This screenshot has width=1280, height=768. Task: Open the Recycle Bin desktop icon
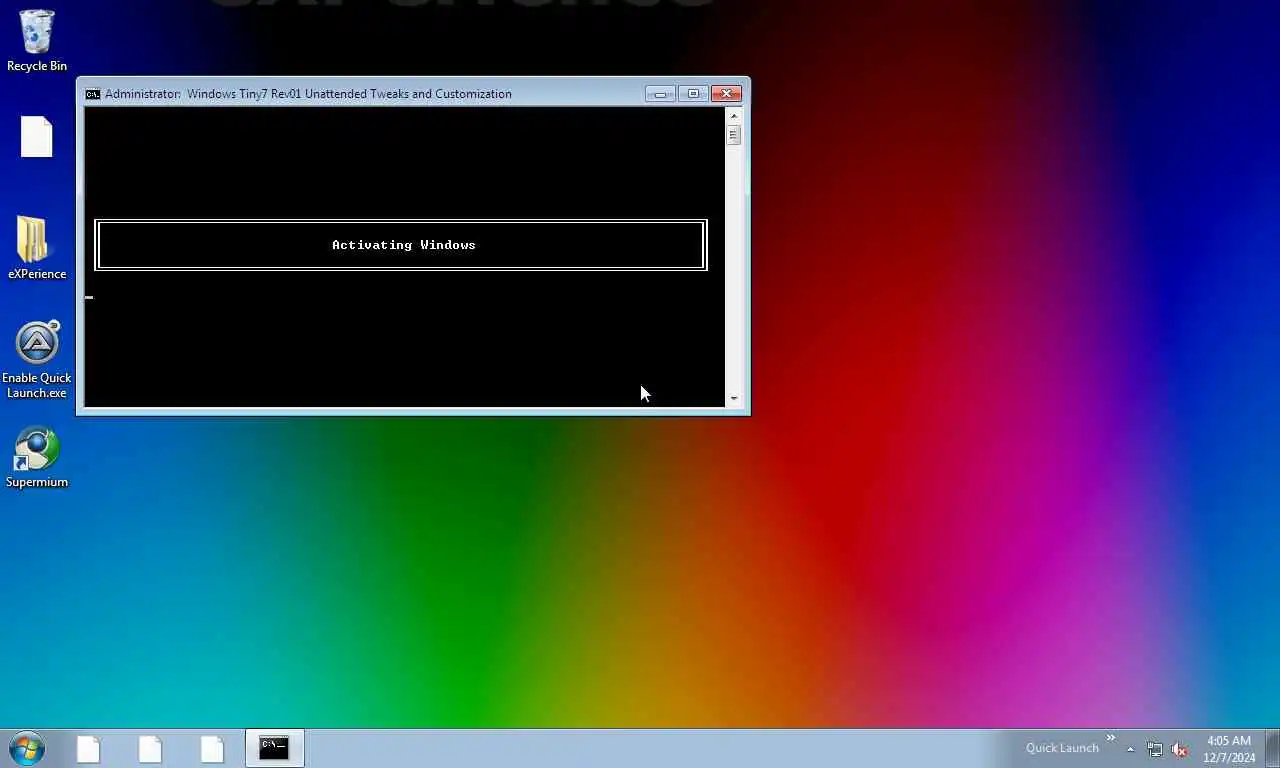click(x=37, y=41)
